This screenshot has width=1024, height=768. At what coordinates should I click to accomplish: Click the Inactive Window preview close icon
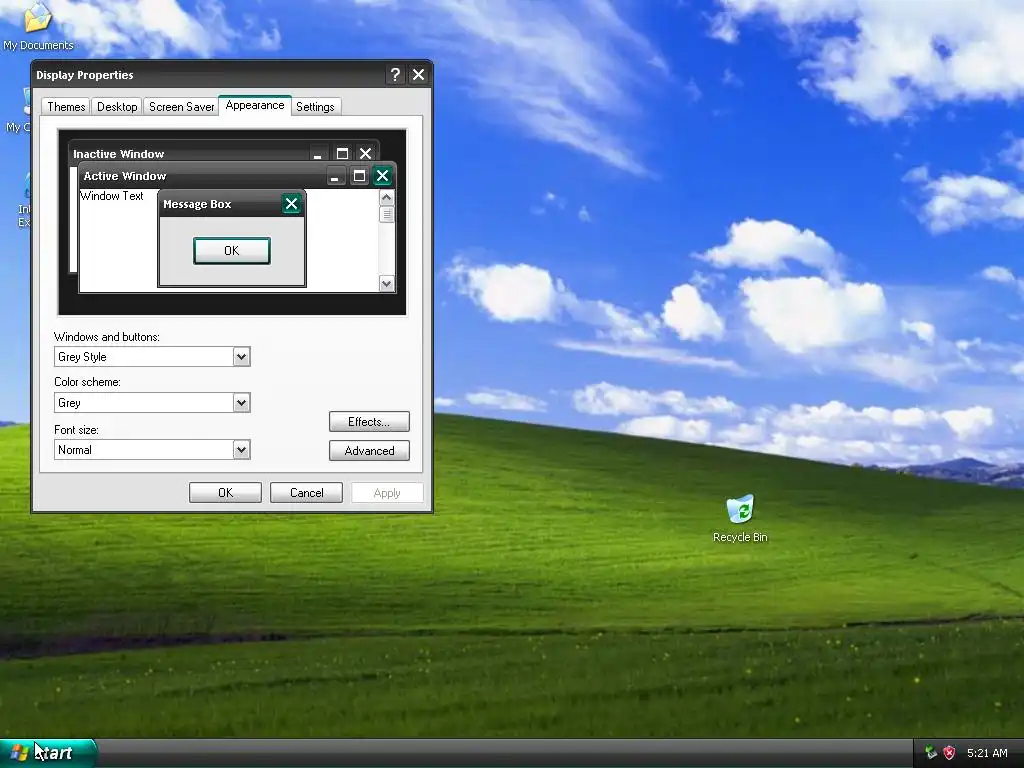coord(366,153)
